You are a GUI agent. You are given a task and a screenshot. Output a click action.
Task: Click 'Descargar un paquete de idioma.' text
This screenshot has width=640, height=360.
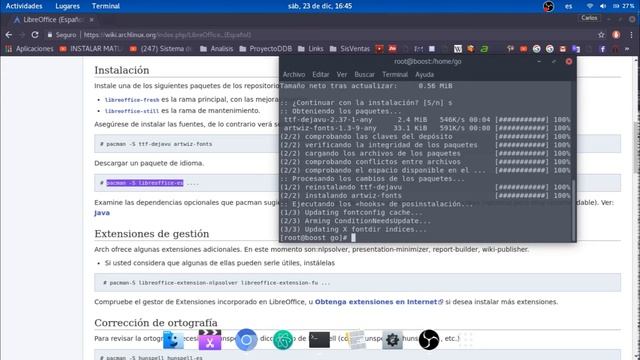[149, 163]
